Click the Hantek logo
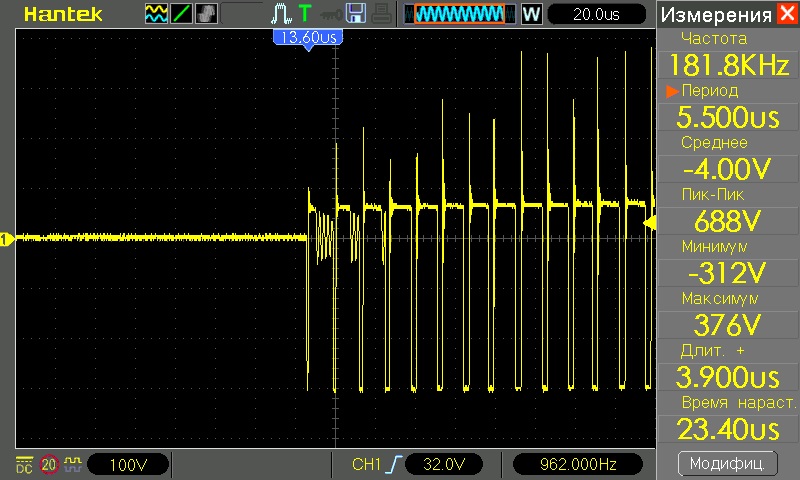The height and width of the screenshot is (480, 800). click(x=63, y=14)
